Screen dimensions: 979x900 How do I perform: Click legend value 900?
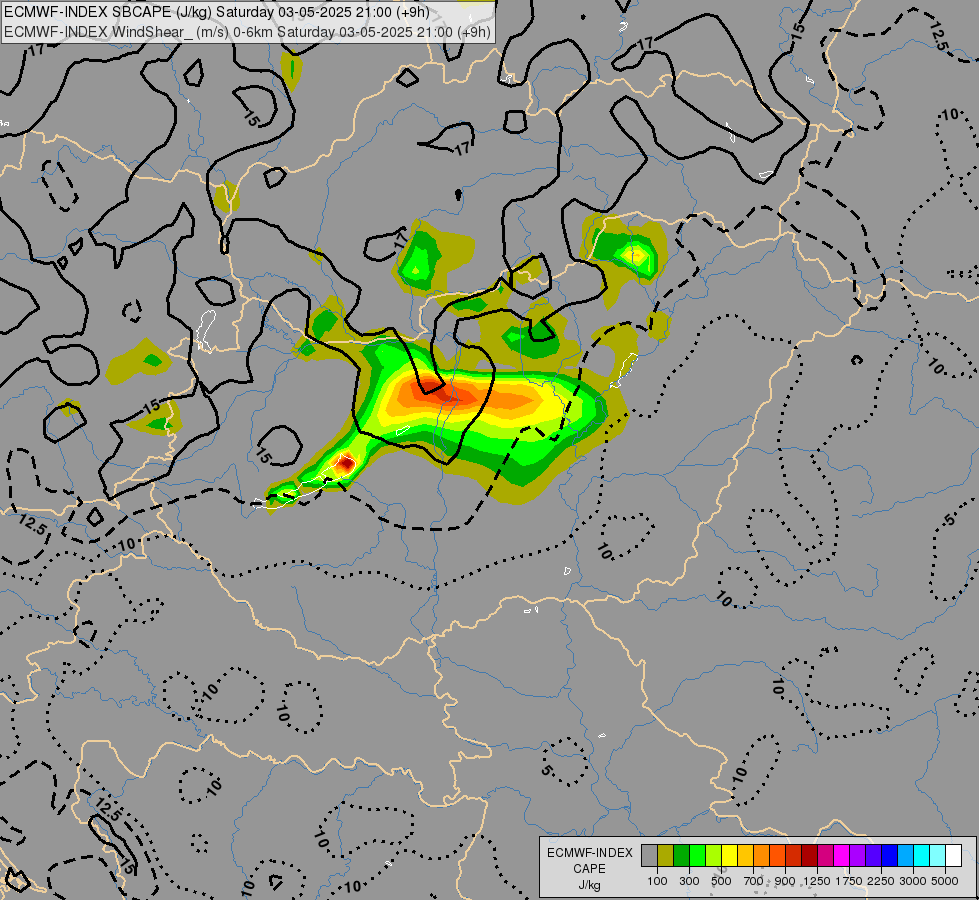pos(785,881)
